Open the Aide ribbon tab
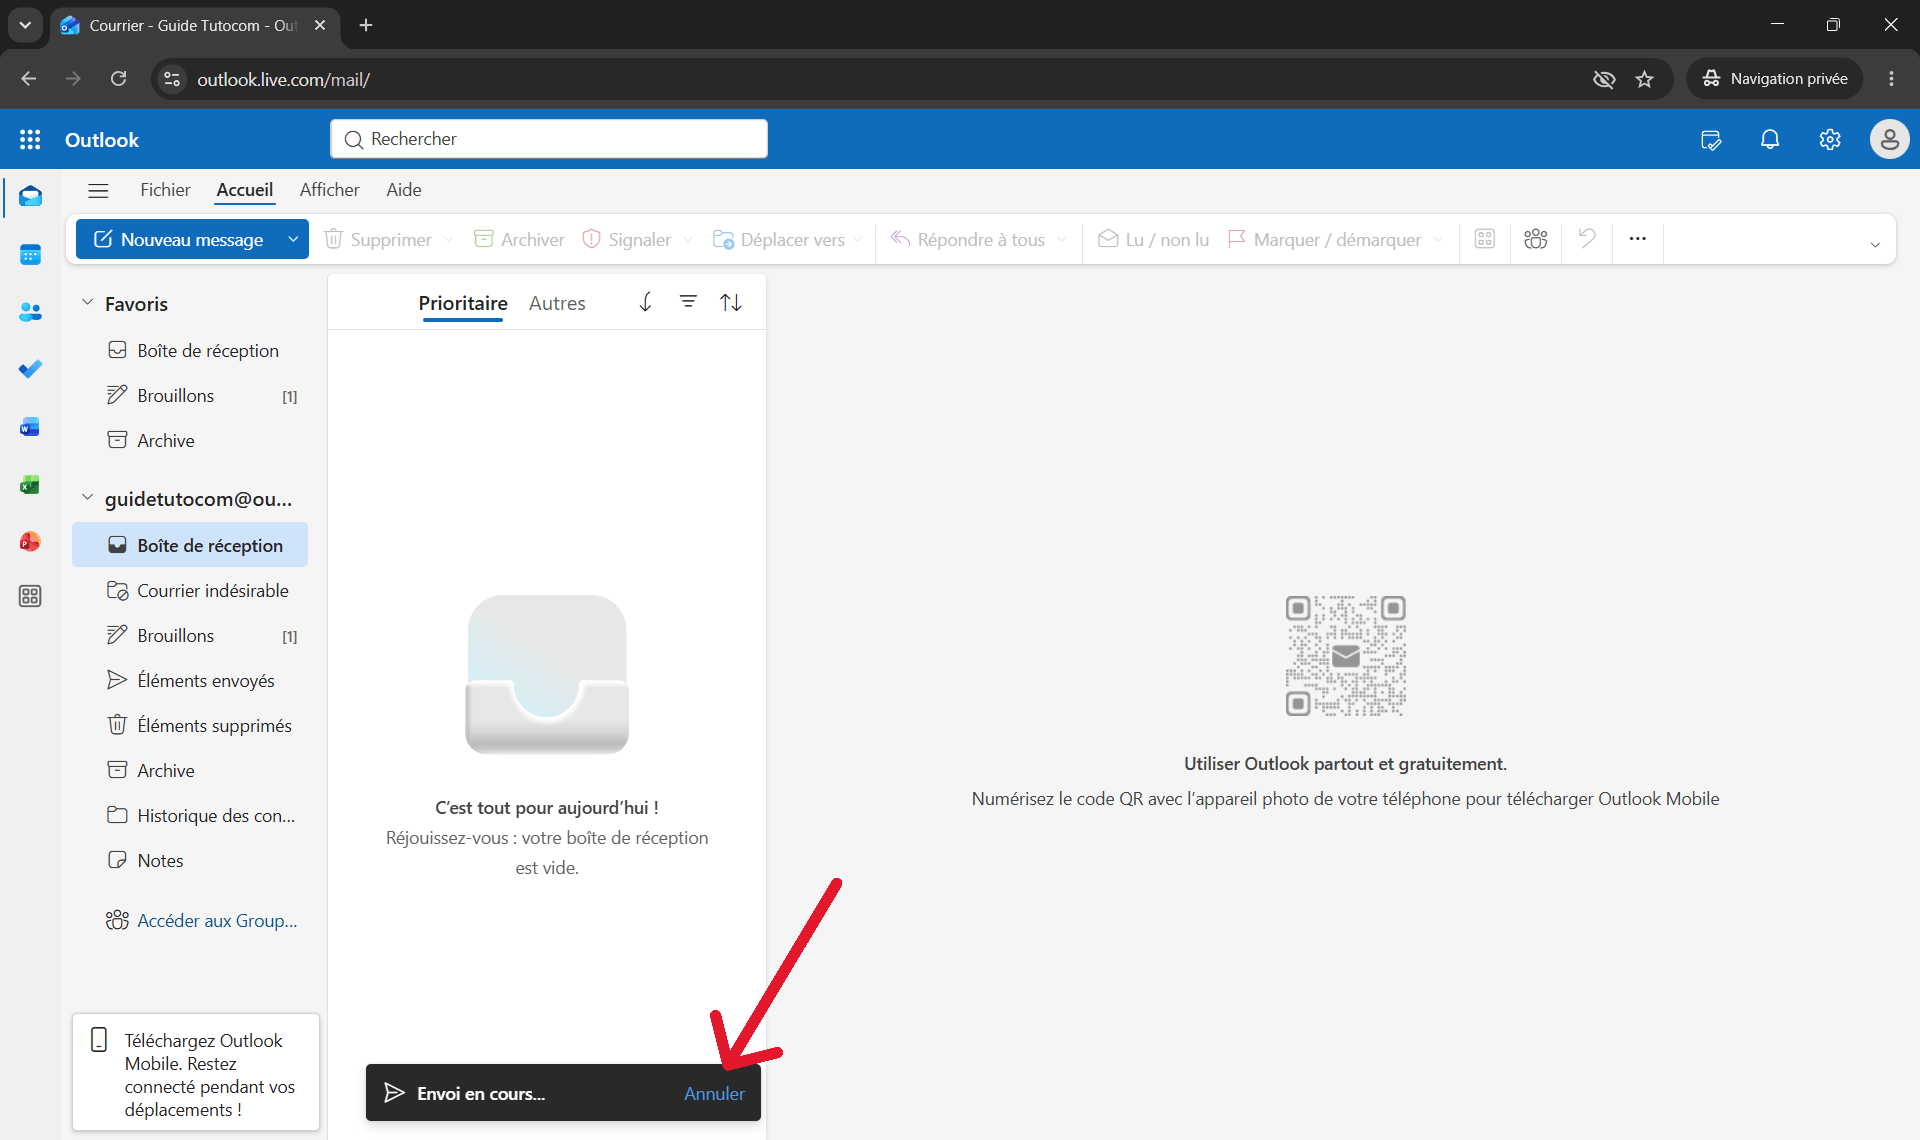The width and height of the screenshot is (1920, 1140). pyautogui.click(x=404, y=190)
